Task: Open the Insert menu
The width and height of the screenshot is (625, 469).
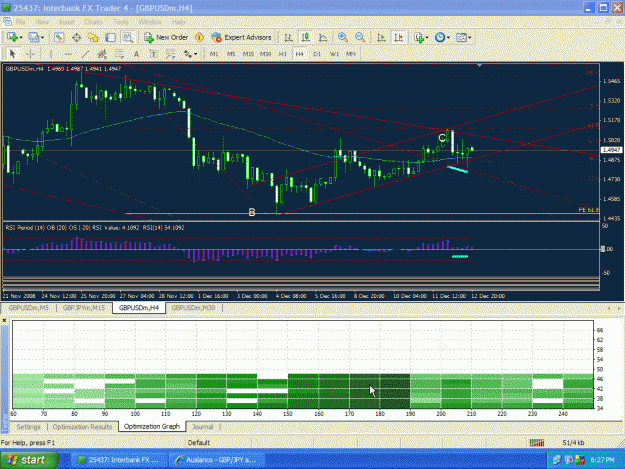Action: 67,22
